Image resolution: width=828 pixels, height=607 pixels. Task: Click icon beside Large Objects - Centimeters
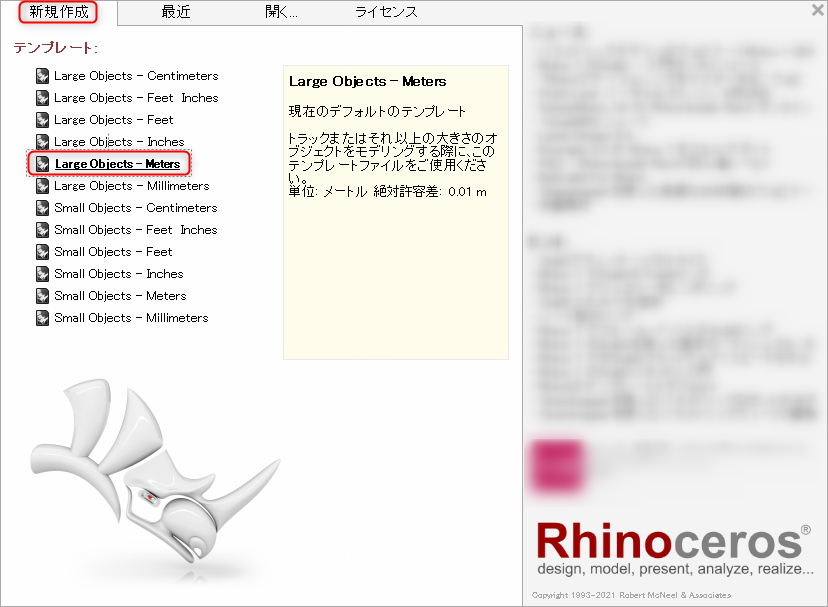43,76
